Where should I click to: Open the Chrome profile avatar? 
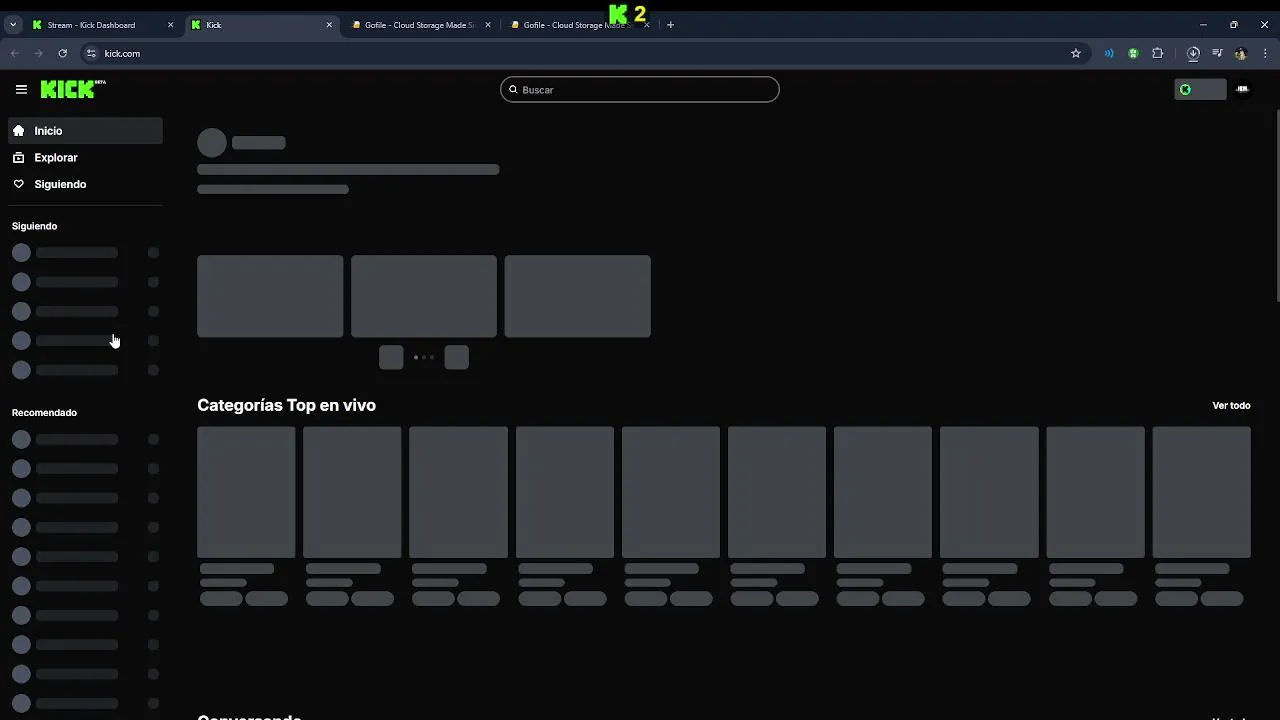tap(1241, 53)
